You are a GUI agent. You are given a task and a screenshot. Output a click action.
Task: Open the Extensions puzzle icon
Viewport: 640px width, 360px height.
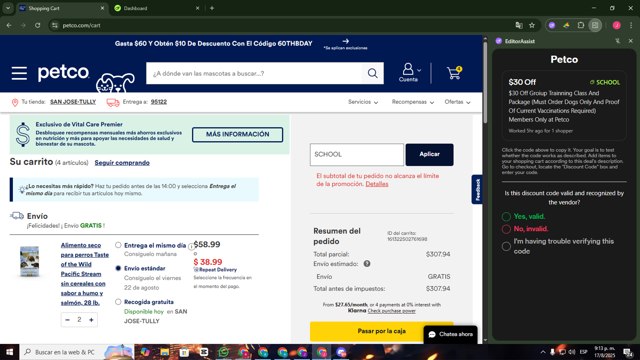click(580, 25)
